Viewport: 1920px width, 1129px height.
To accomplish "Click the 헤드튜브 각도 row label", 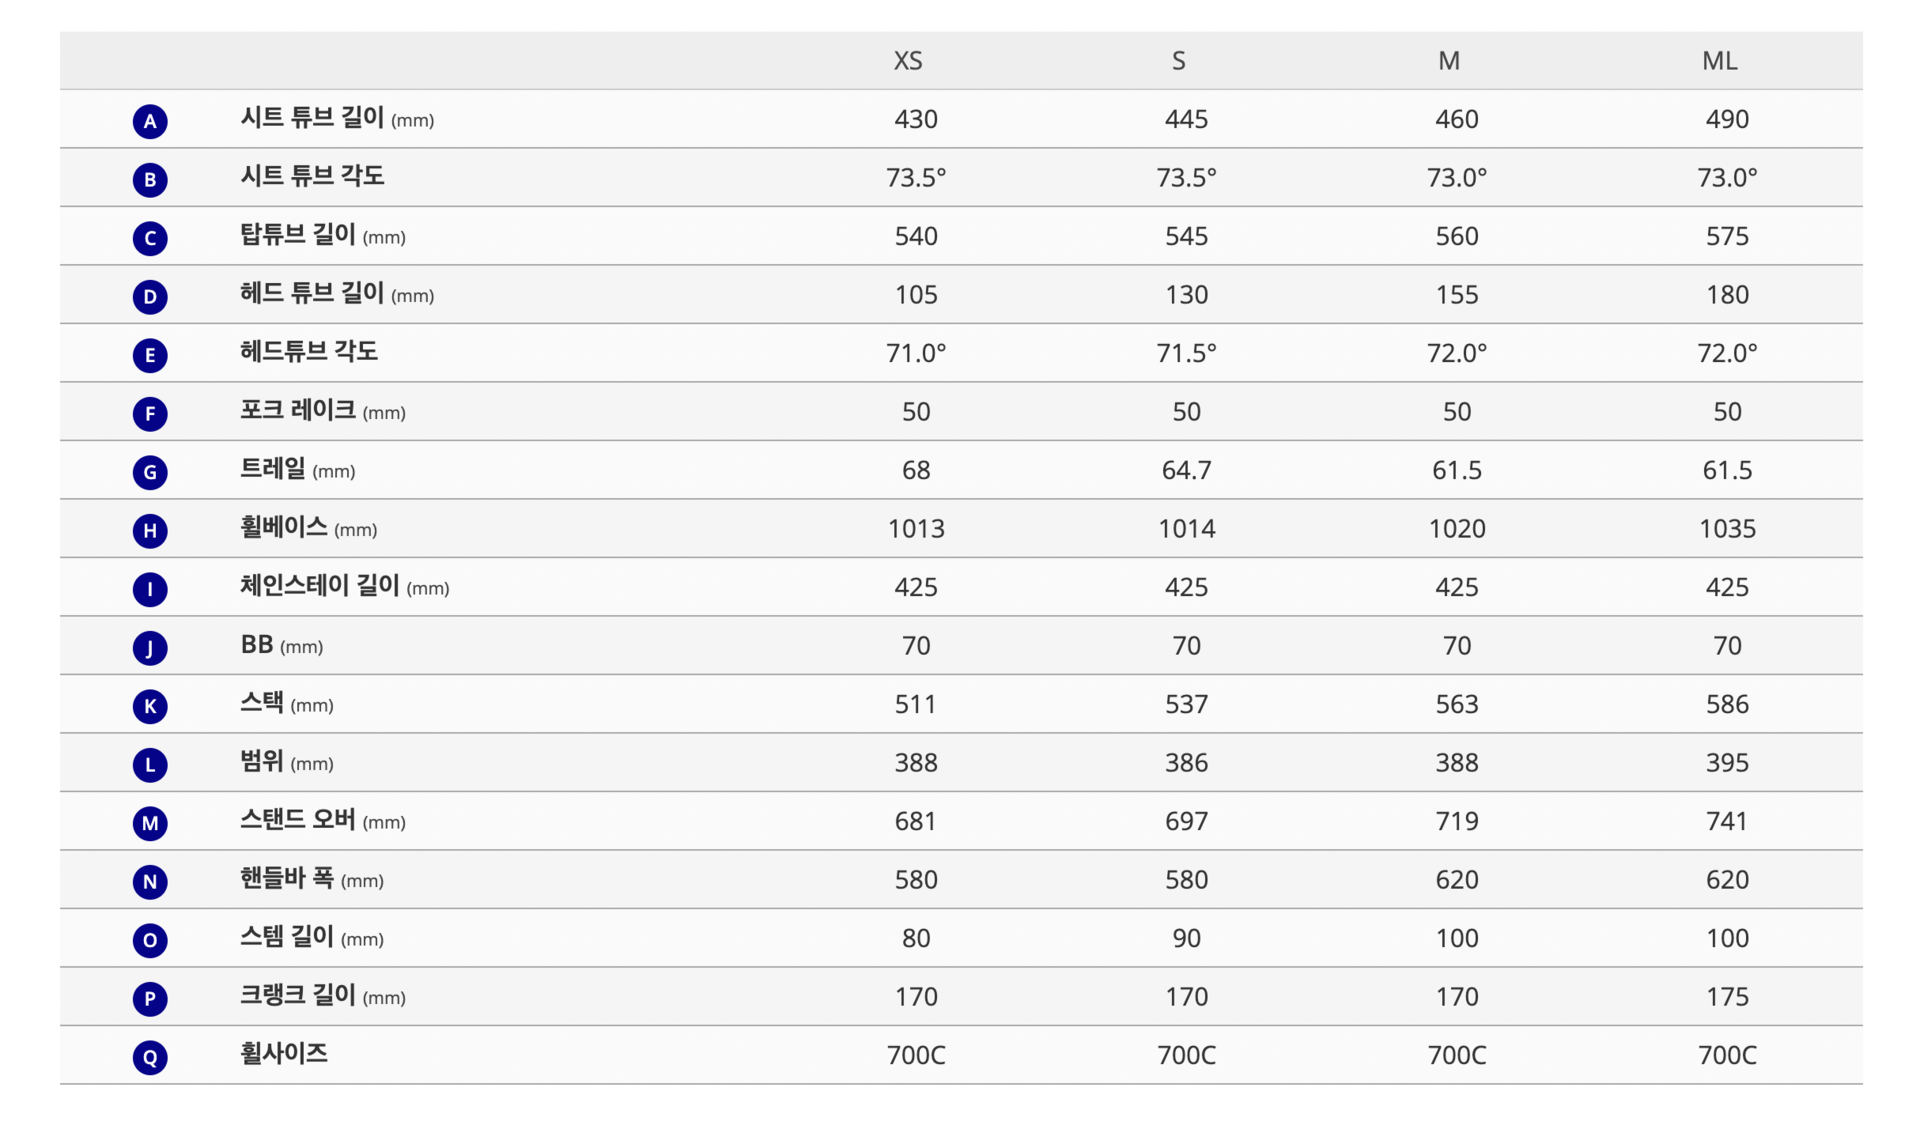I will pos(309,352).
